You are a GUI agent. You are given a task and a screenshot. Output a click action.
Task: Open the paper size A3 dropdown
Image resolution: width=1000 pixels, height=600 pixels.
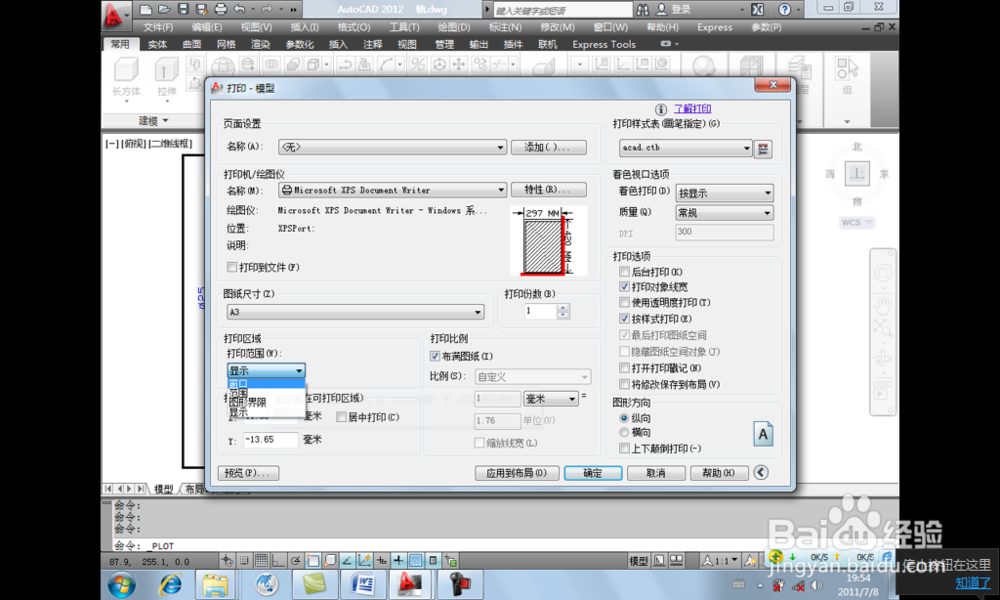coord(355,312)
